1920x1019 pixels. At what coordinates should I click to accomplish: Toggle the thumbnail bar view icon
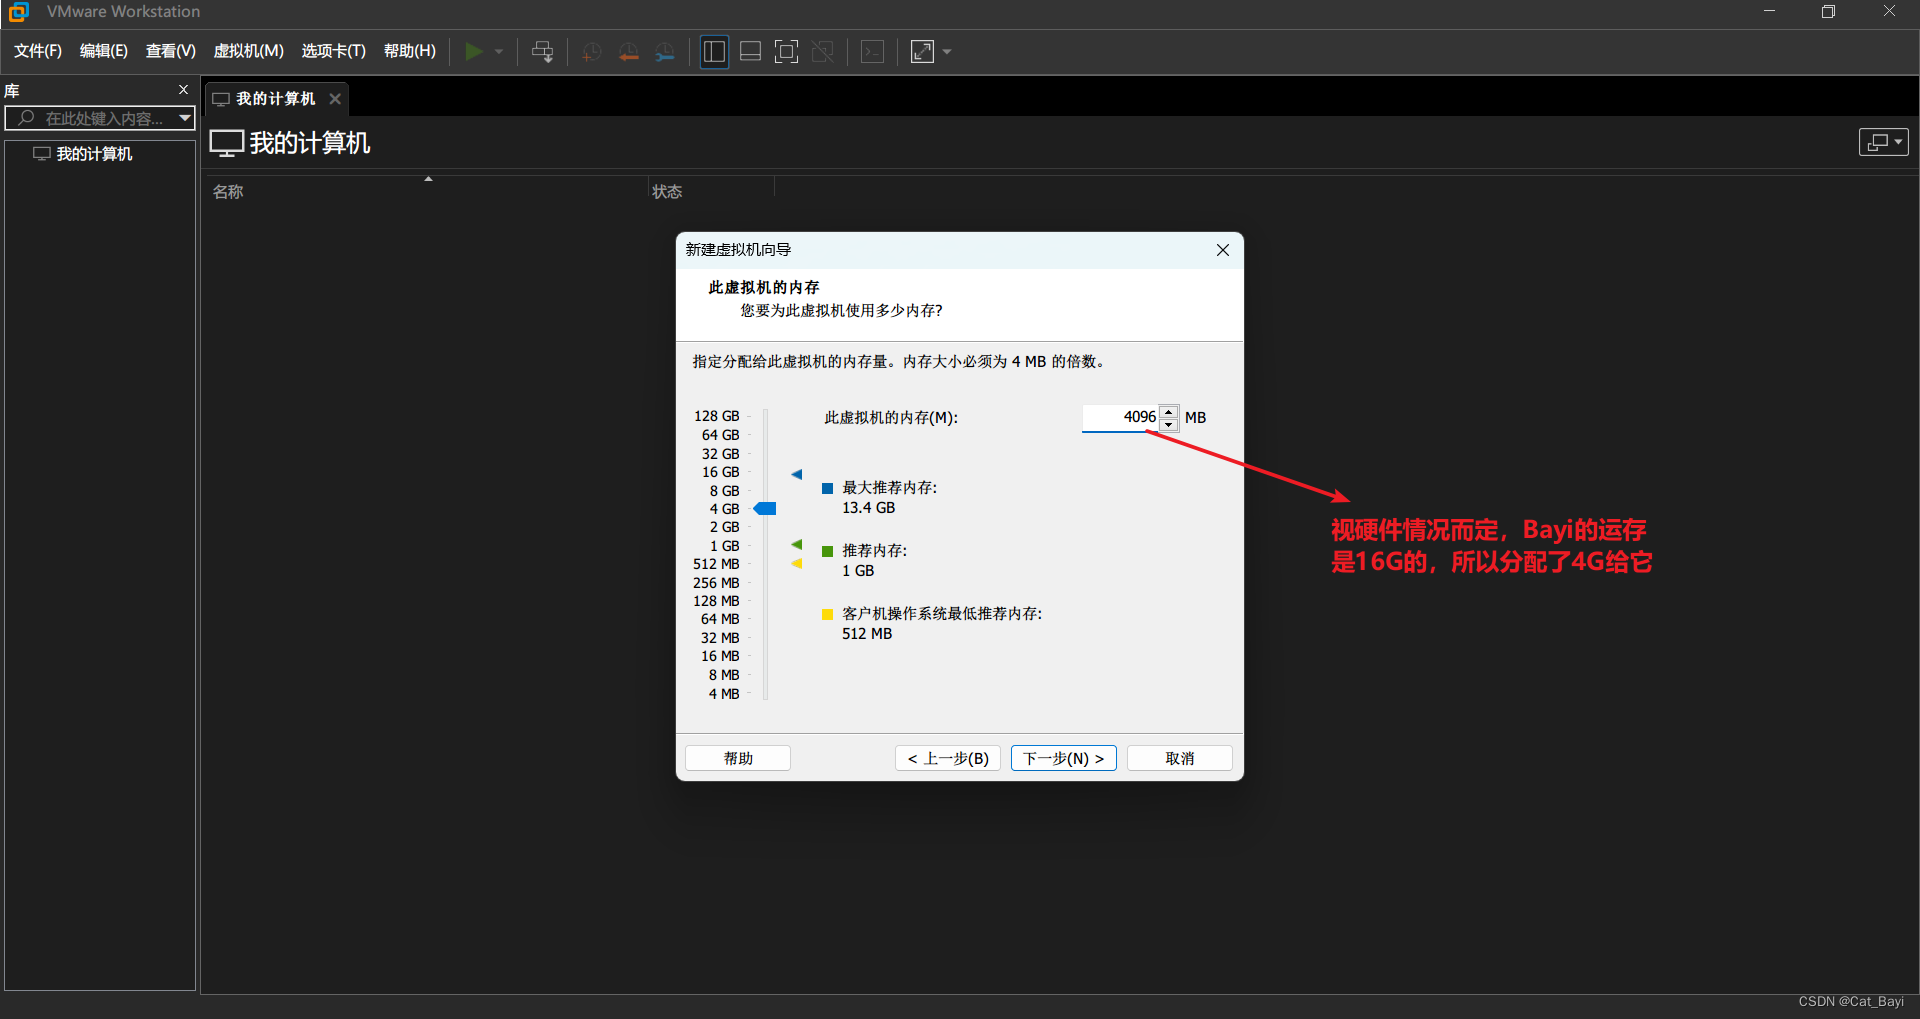[x=751, y=51]
